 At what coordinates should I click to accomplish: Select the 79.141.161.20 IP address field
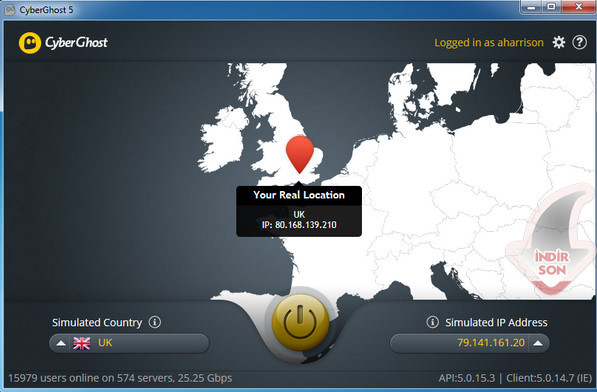tap(469, 343)
